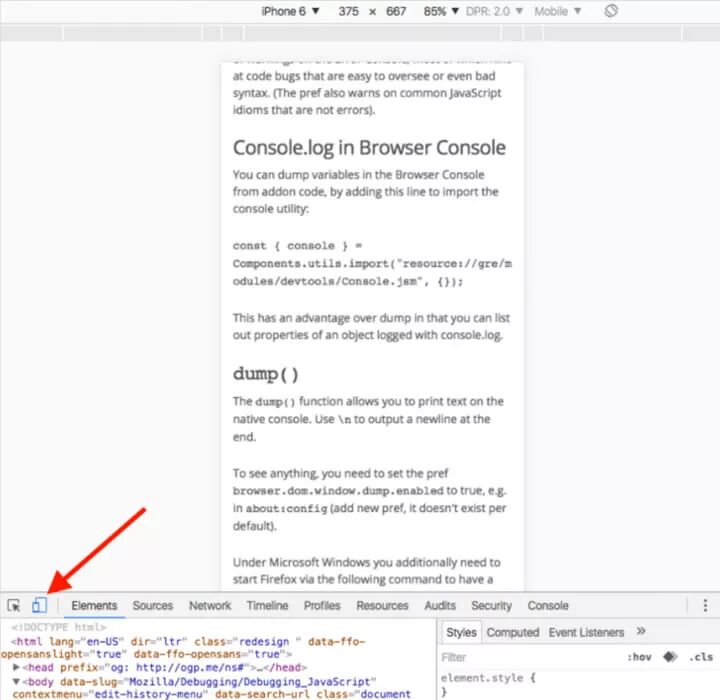Switch to the Network tab
The image size is (720, 700).
click(x=210, y=605)
